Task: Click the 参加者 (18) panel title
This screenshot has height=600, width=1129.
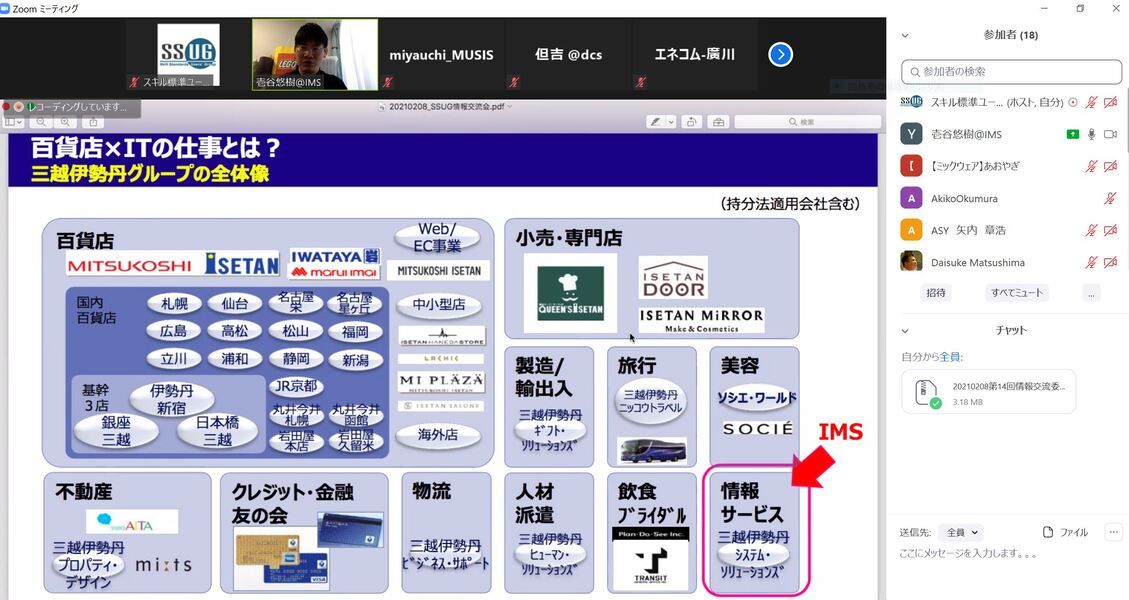Action: coord(1011,35)
